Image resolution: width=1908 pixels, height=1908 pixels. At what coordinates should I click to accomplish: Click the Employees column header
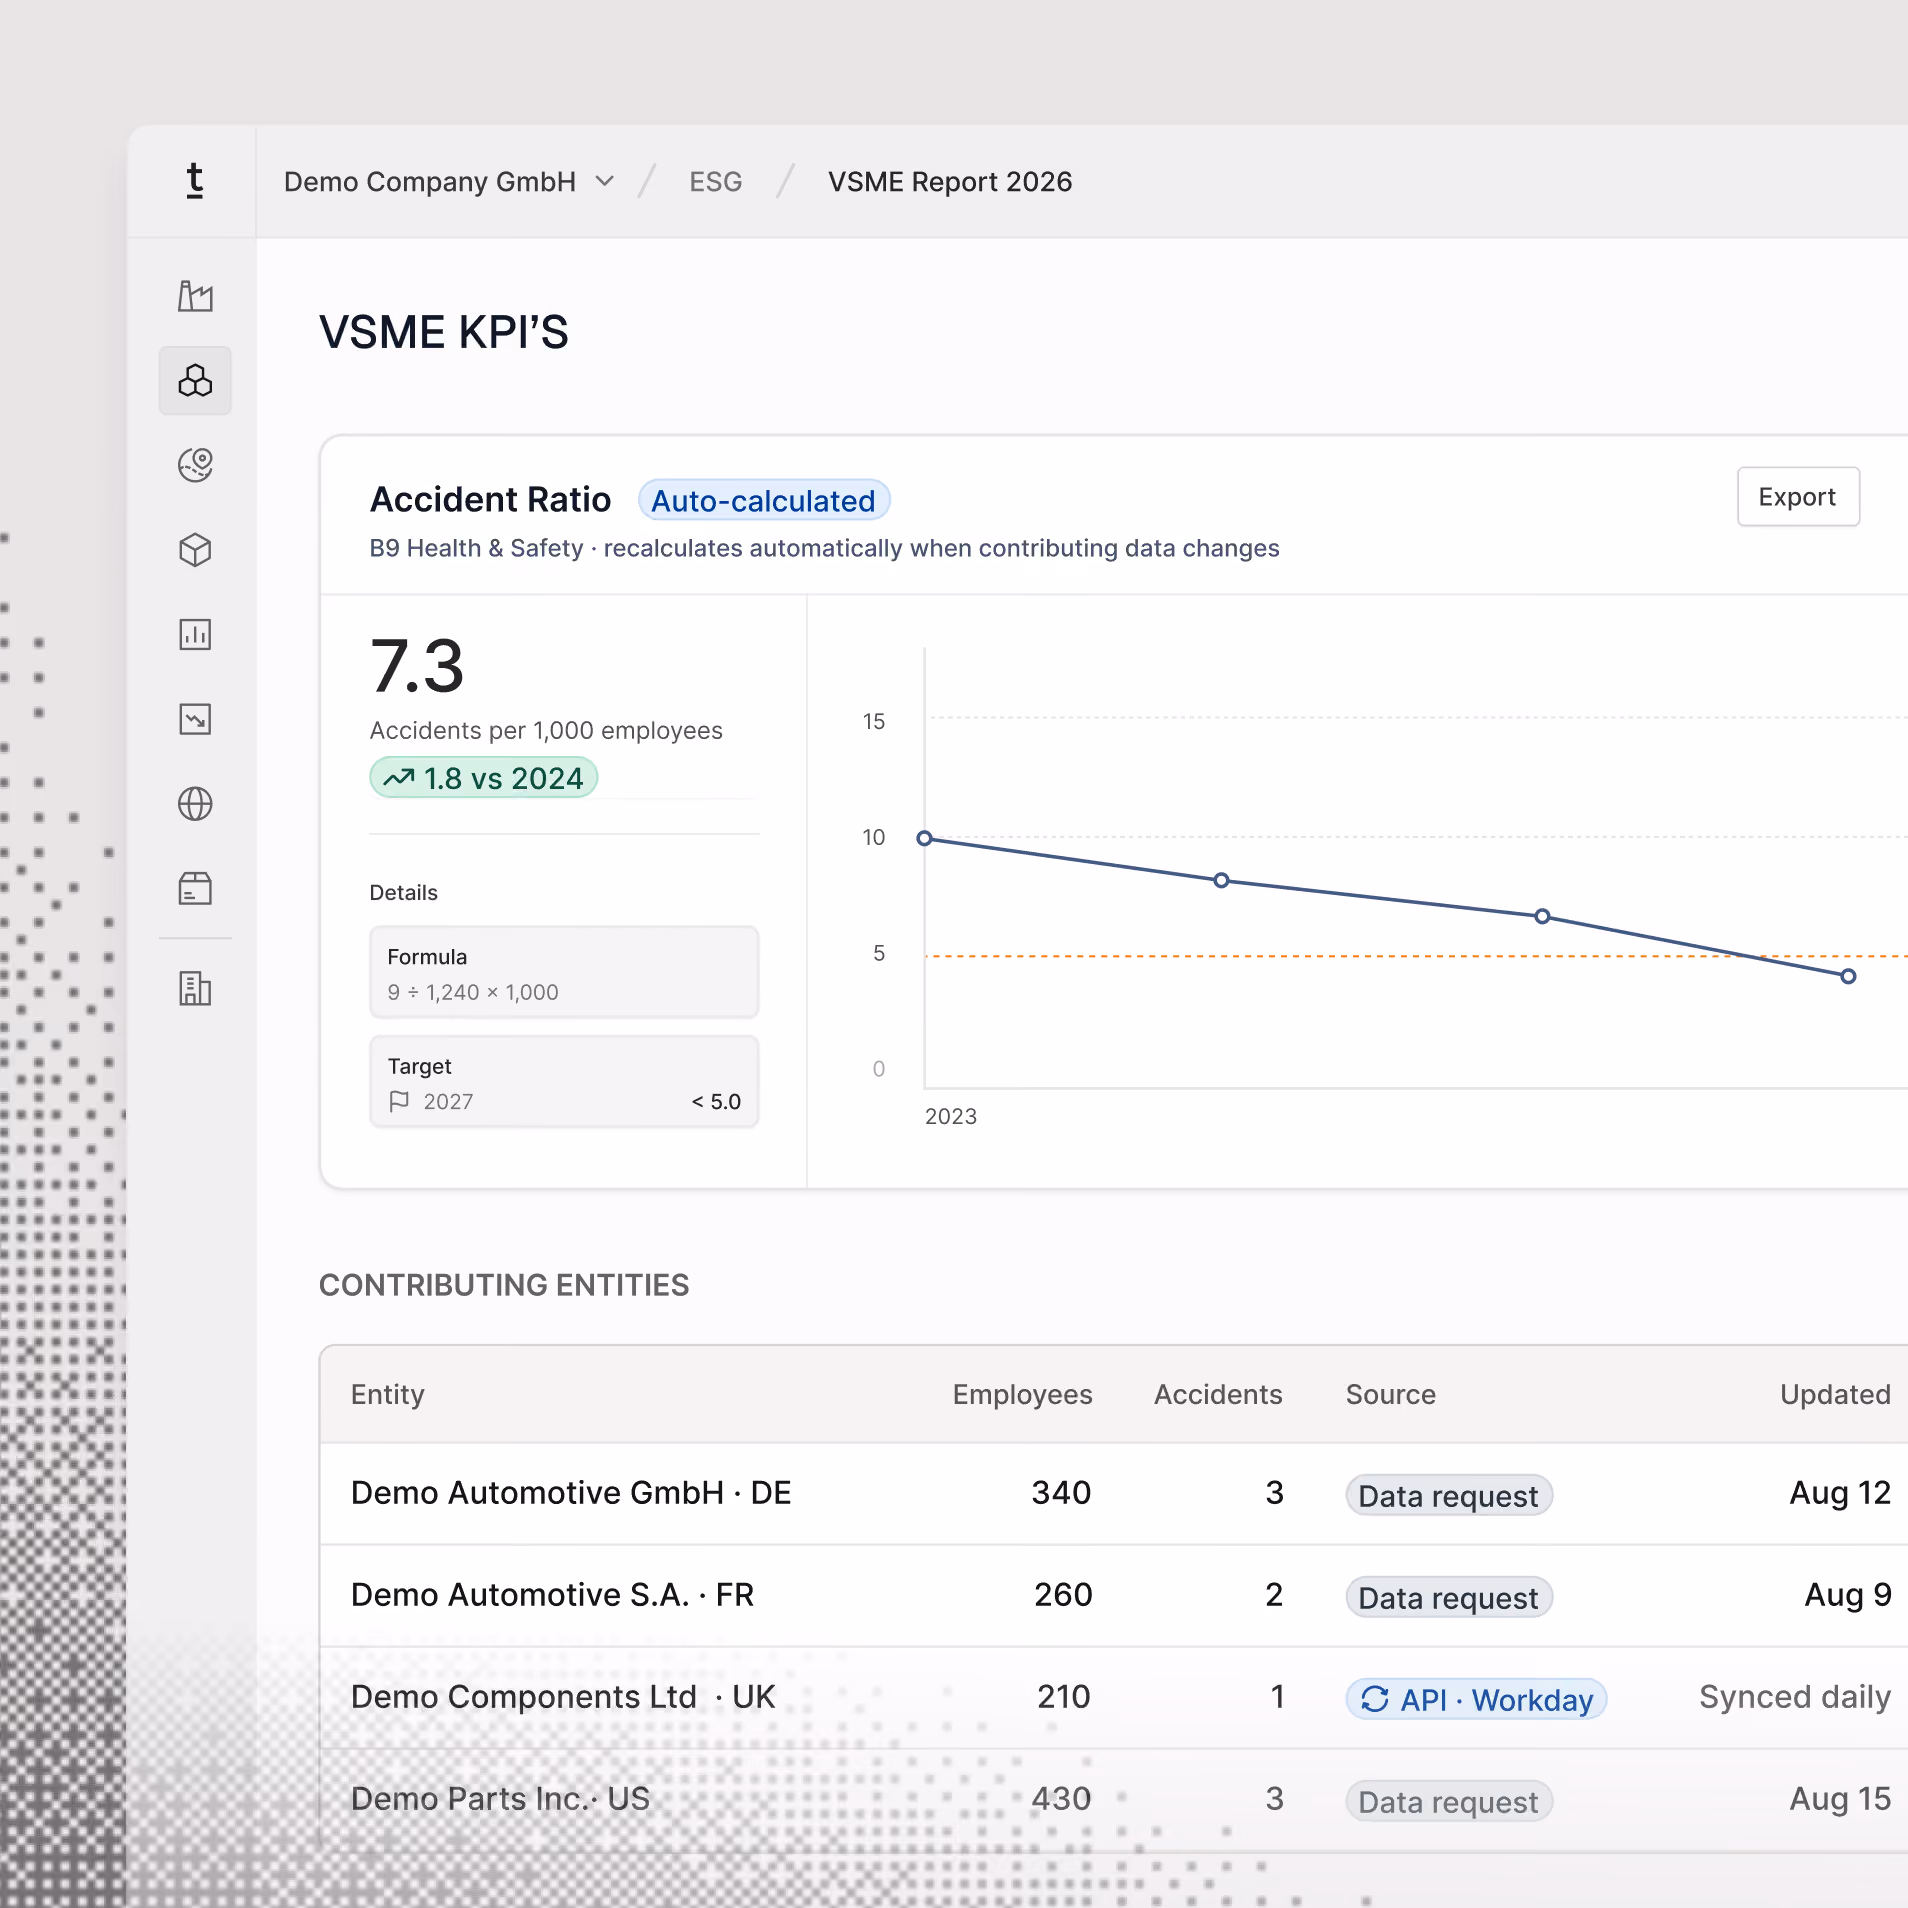1022,1394
